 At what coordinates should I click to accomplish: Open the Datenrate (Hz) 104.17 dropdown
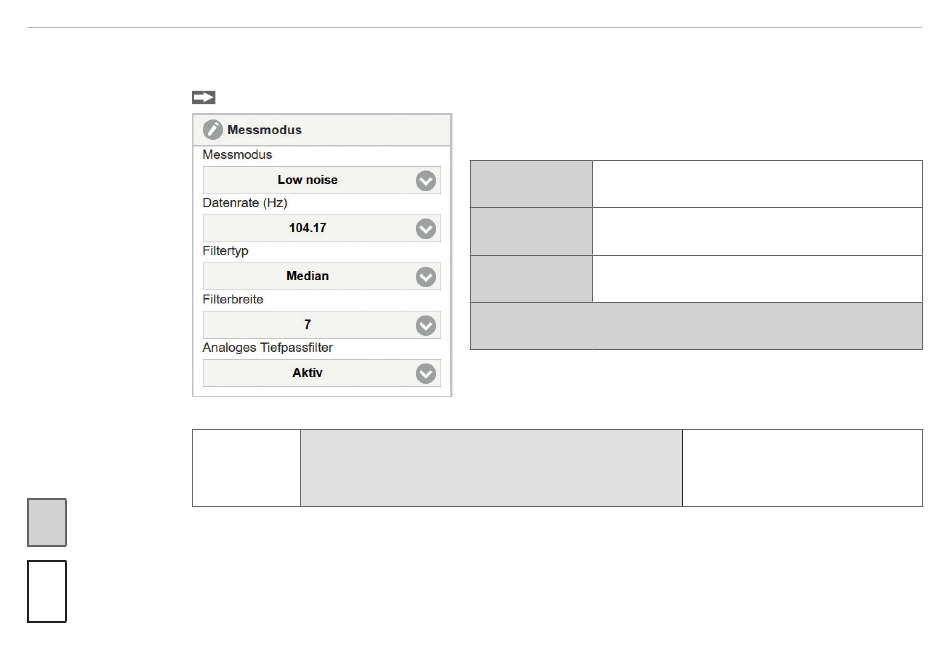click(x=322, y=228)
